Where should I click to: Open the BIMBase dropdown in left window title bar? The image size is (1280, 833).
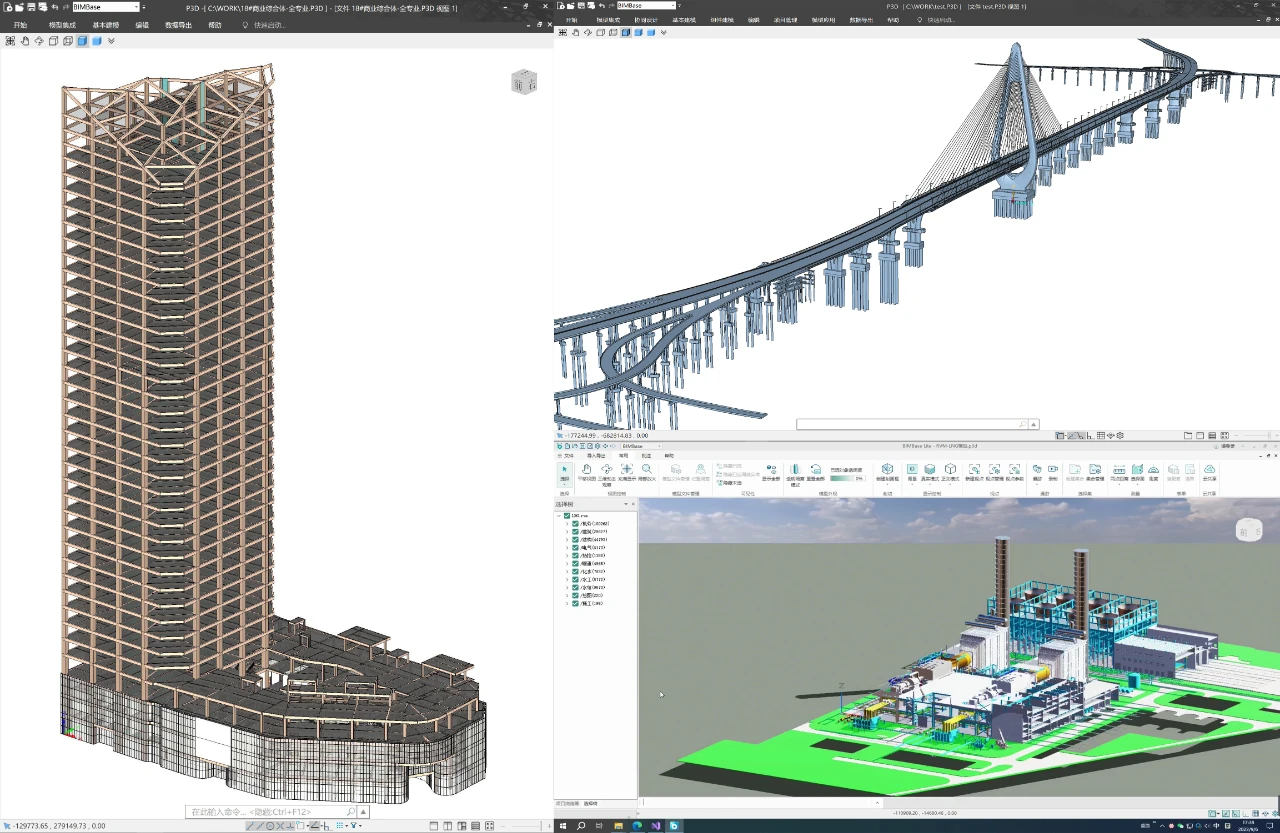coord(134,7)
